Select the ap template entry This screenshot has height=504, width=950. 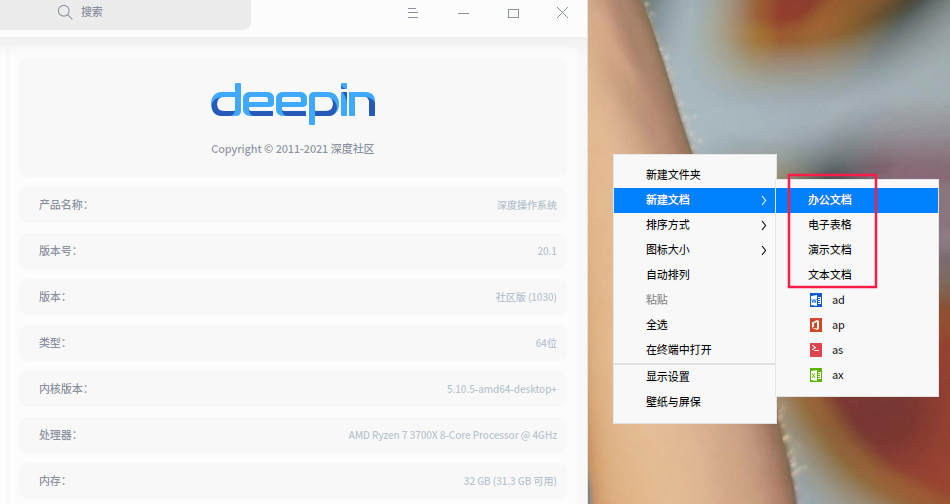(857, 325)
